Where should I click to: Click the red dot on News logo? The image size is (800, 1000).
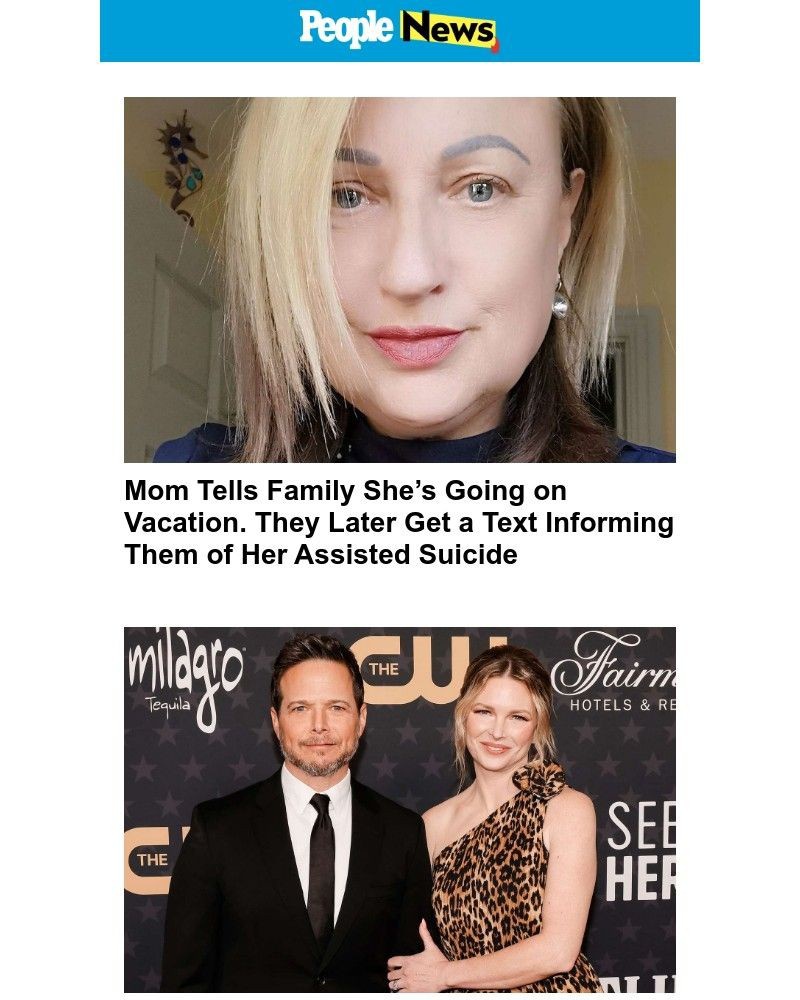tap(496, 45)
